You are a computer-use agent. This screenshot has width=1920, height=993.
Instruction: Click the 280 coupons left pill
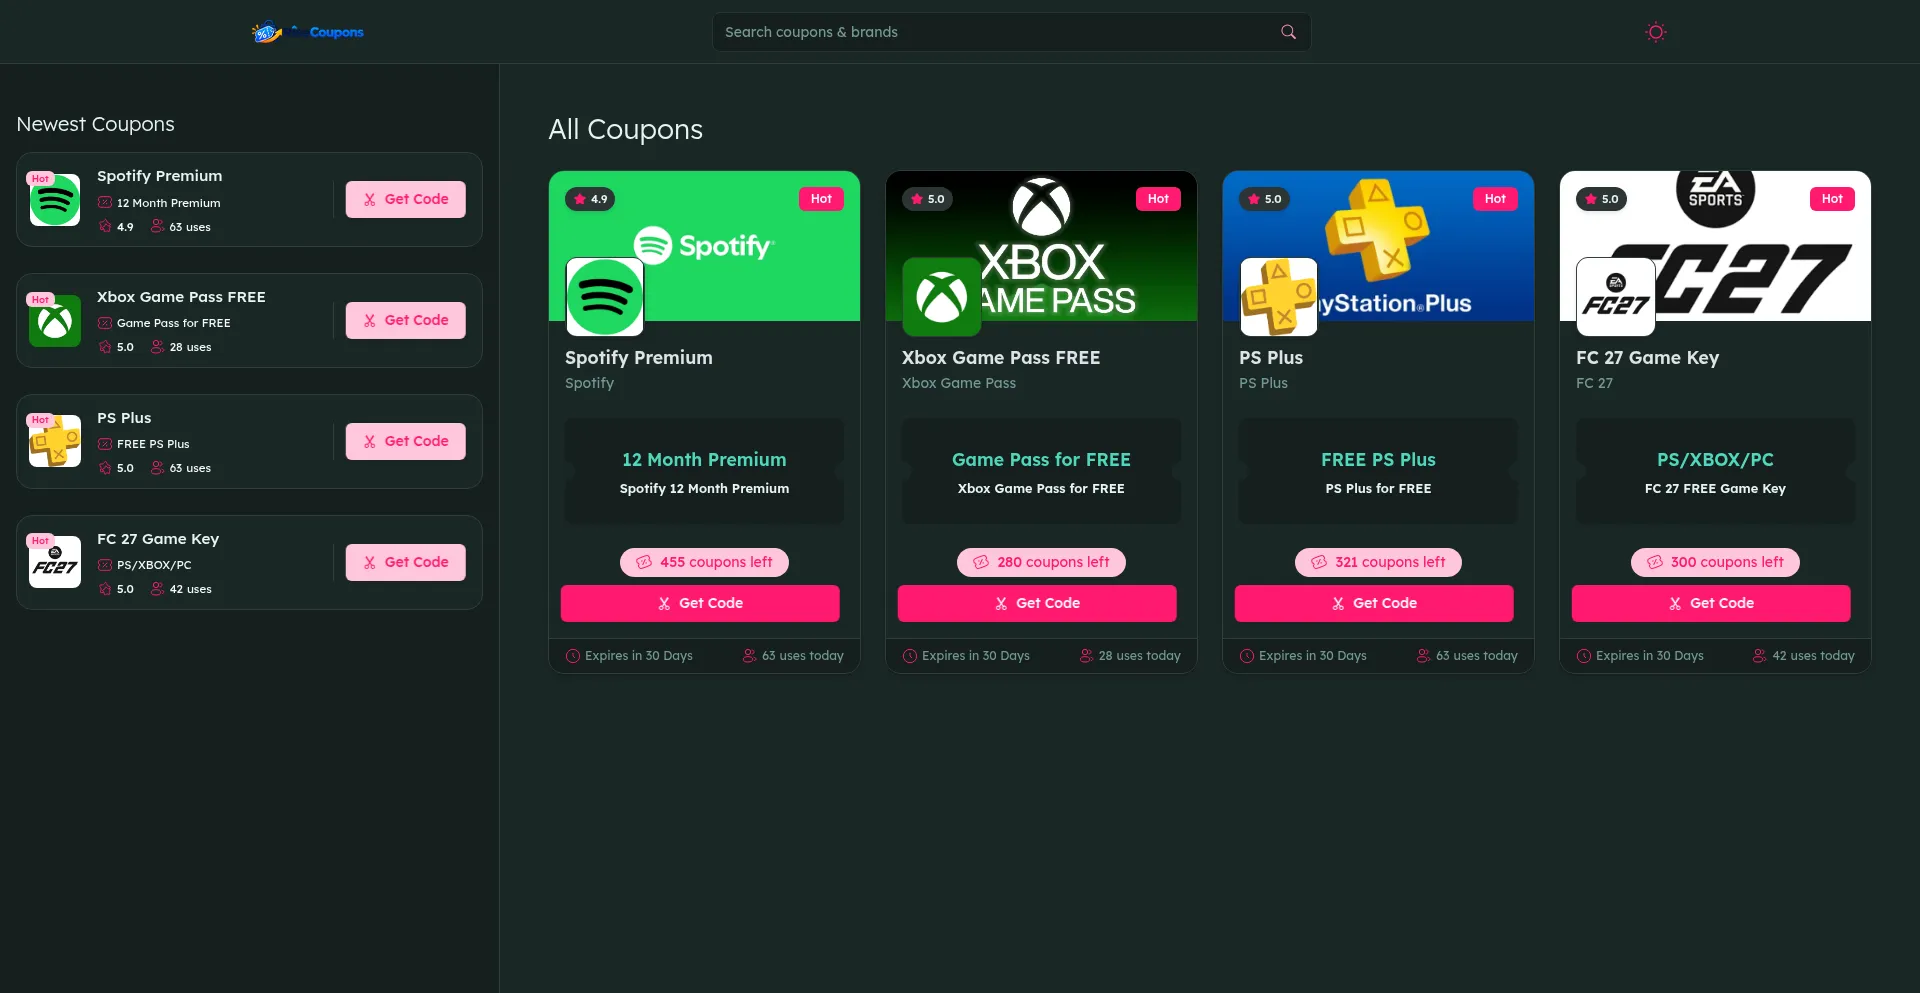pos(1041,562)
